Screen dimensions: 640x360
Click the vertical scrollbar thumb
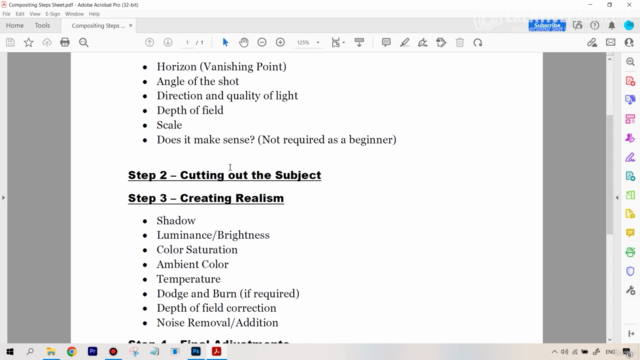tap(609, 175)
